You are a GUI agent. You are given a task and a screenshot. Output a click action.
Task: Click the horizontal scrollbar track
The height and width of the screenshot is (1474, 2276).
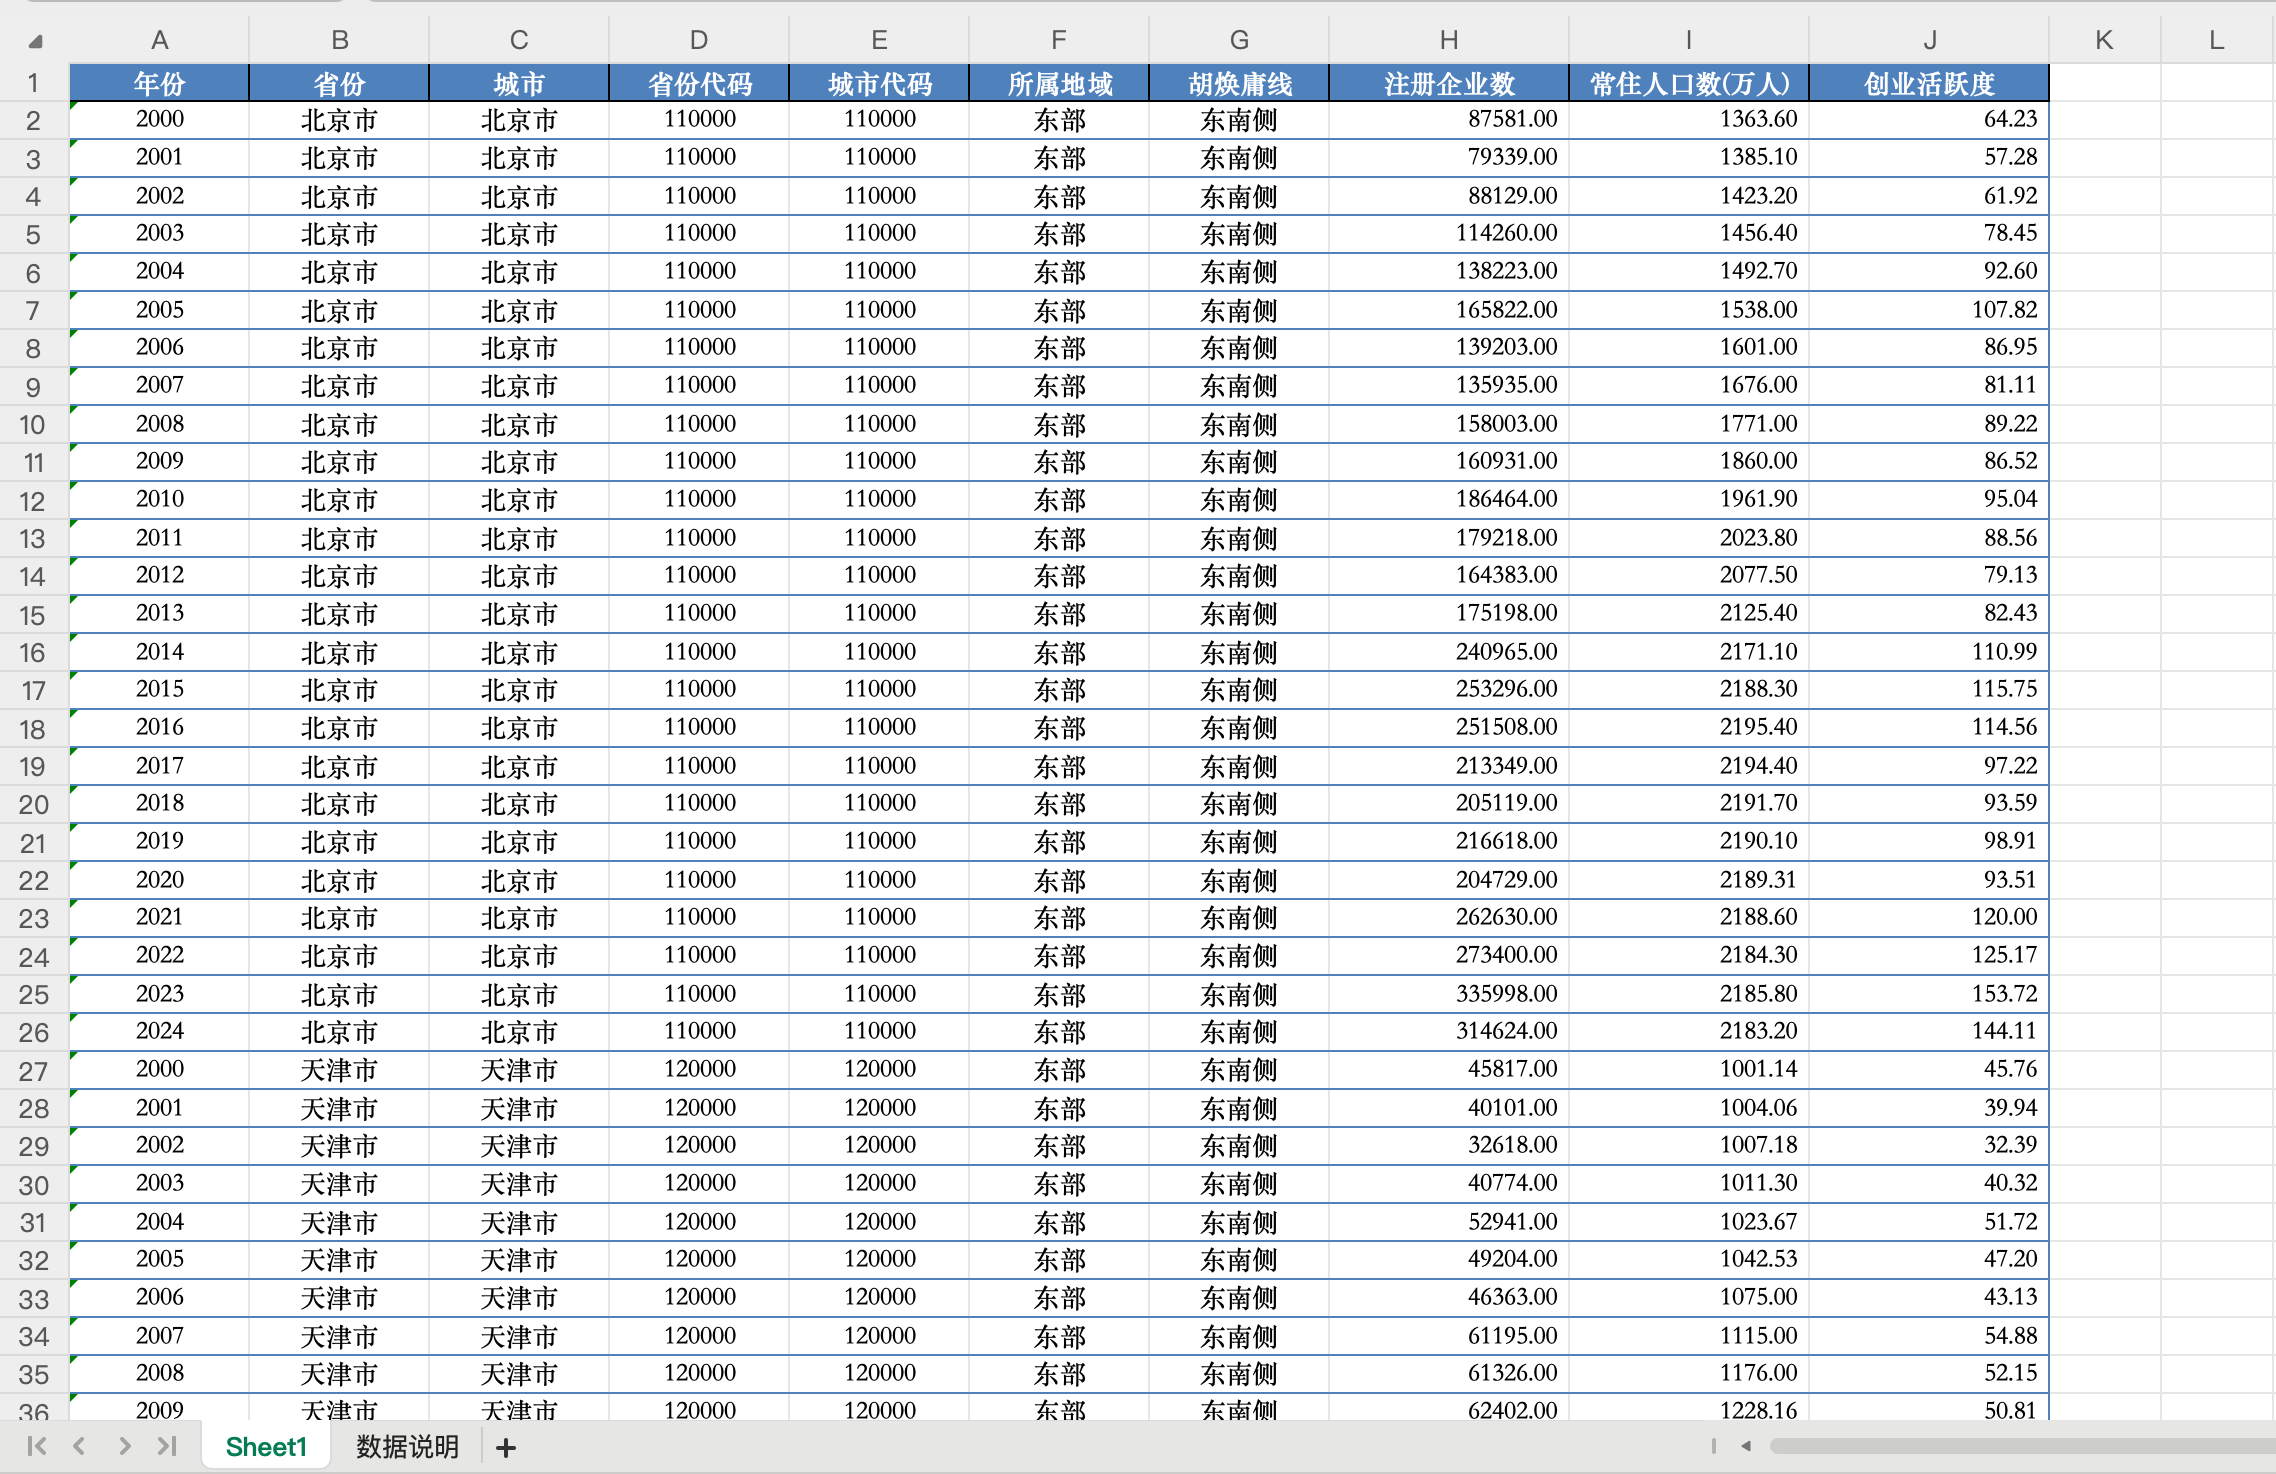(2020, 1446)
